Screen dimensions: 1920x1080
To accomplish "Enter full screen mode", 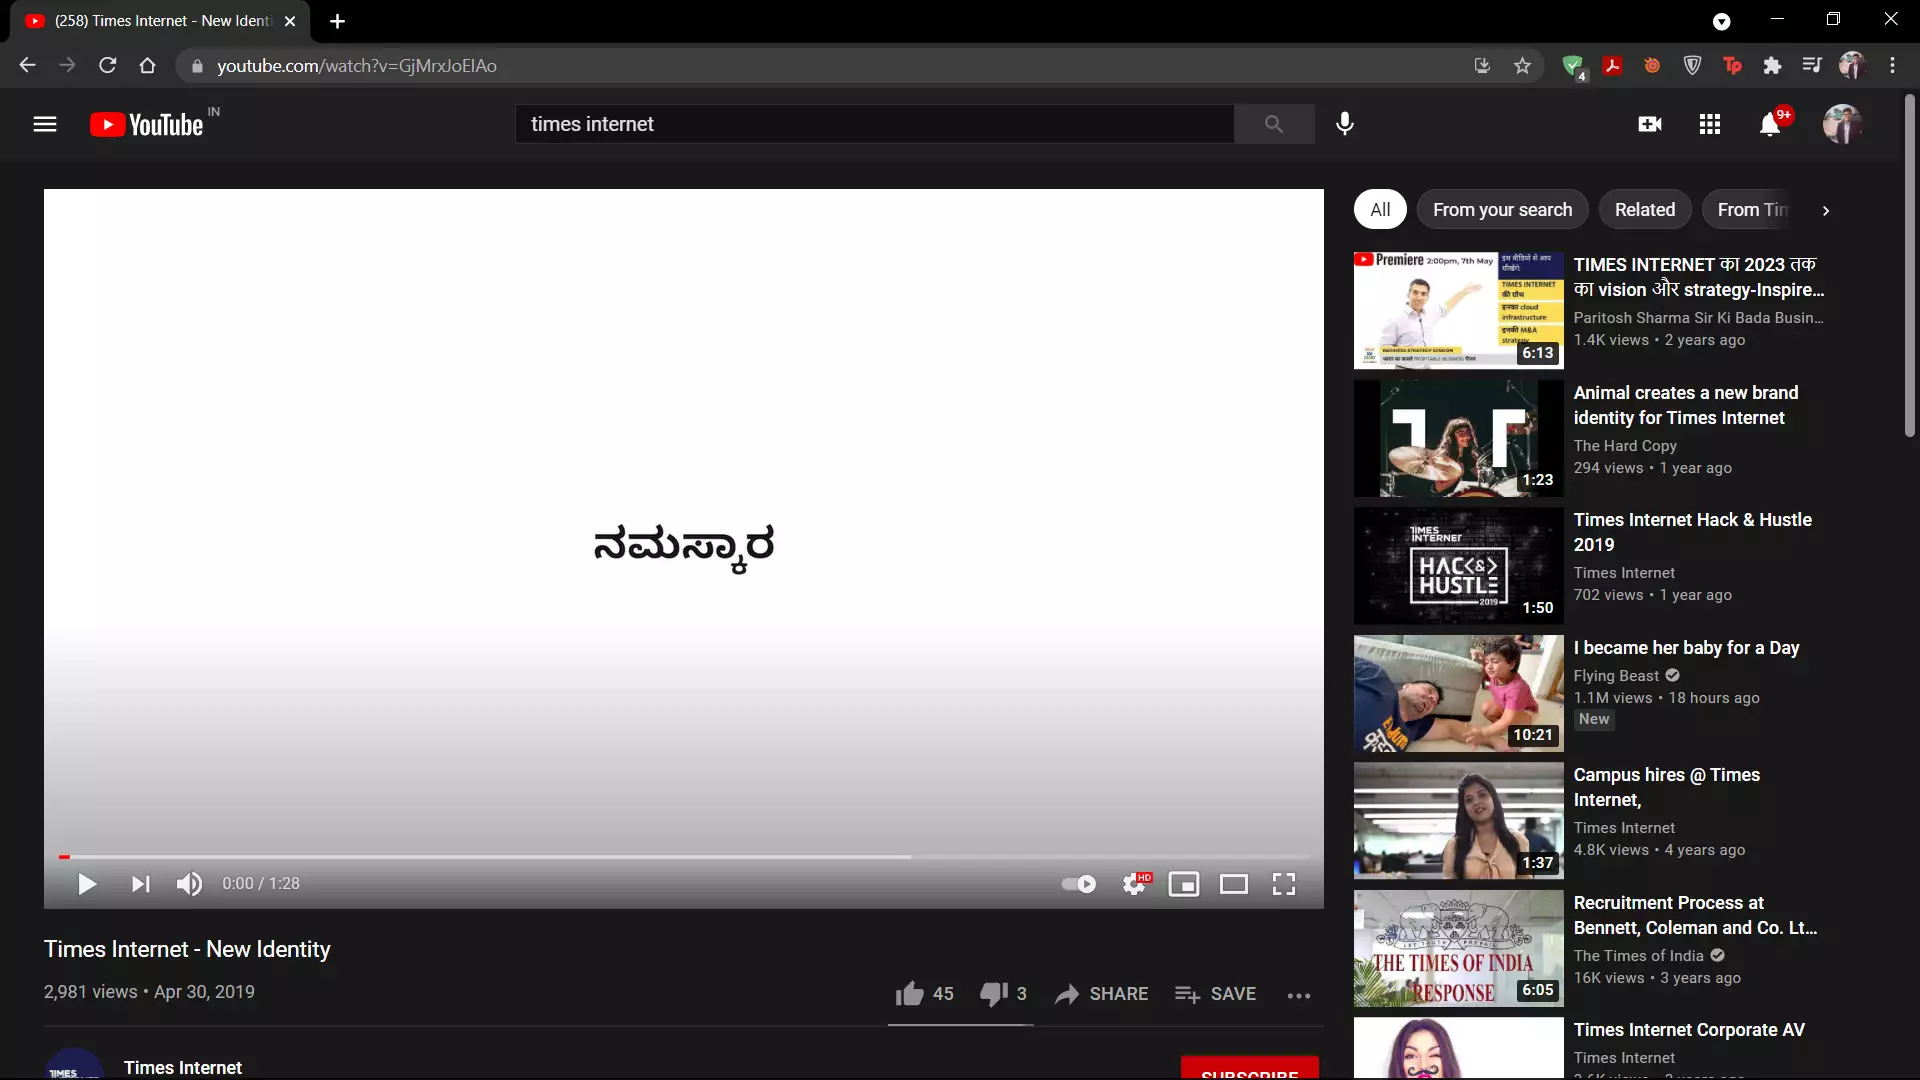I will tap(1284, 884).
